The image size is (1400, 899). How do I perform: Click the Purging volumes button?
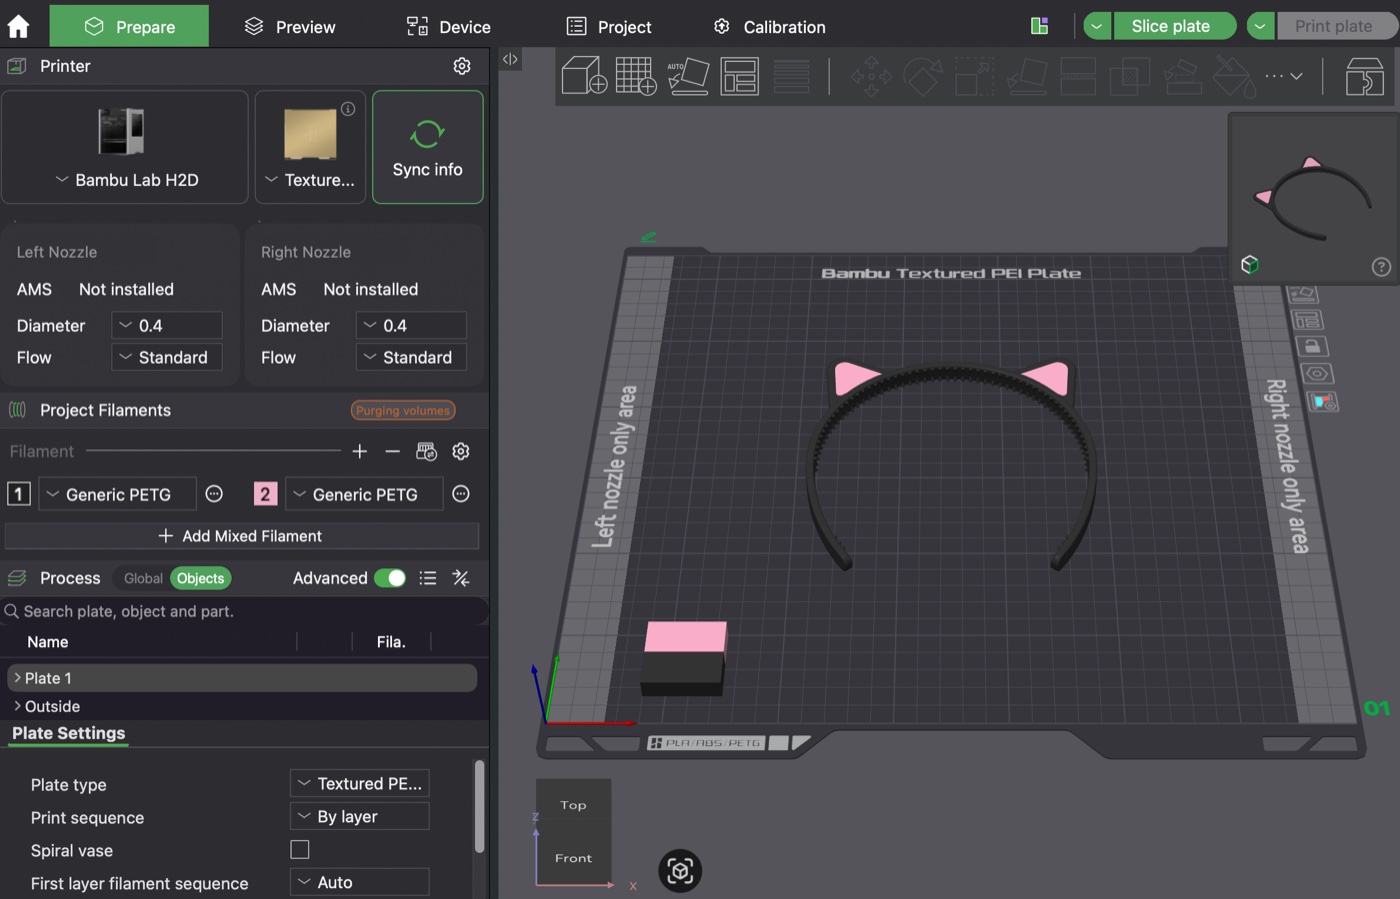click(403, 410)
